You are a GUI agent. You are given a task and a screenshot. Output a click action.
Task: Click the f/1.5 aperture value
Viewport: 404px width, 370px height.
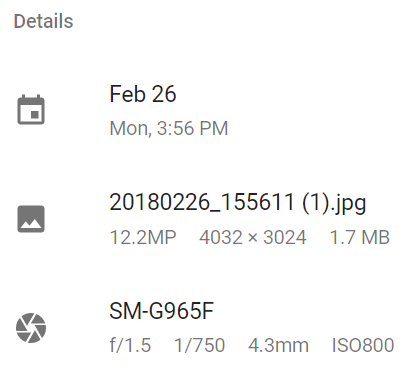coord(130,345)
